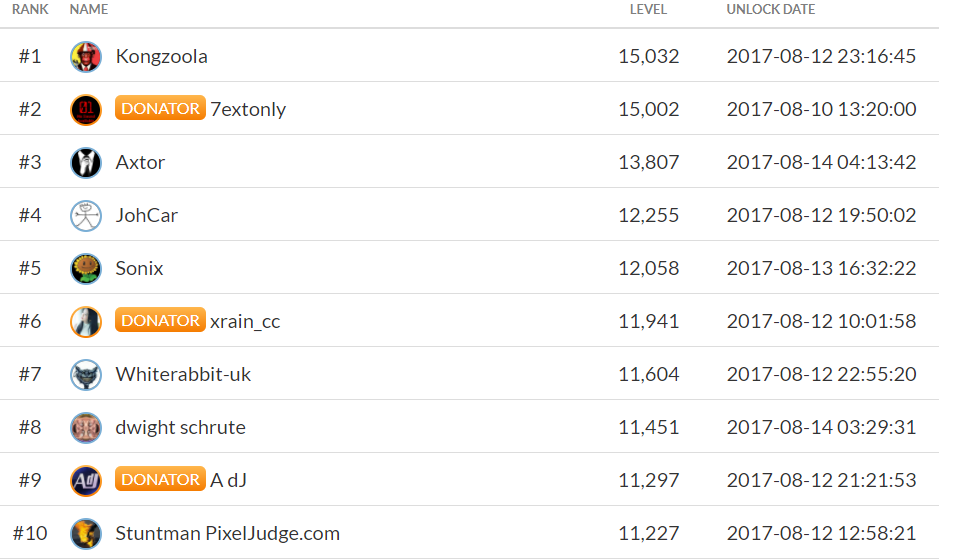This screenshot has width=965, height=559.
Task: Sort by UNLOCK DATE column header
Action: pos(770,10)
